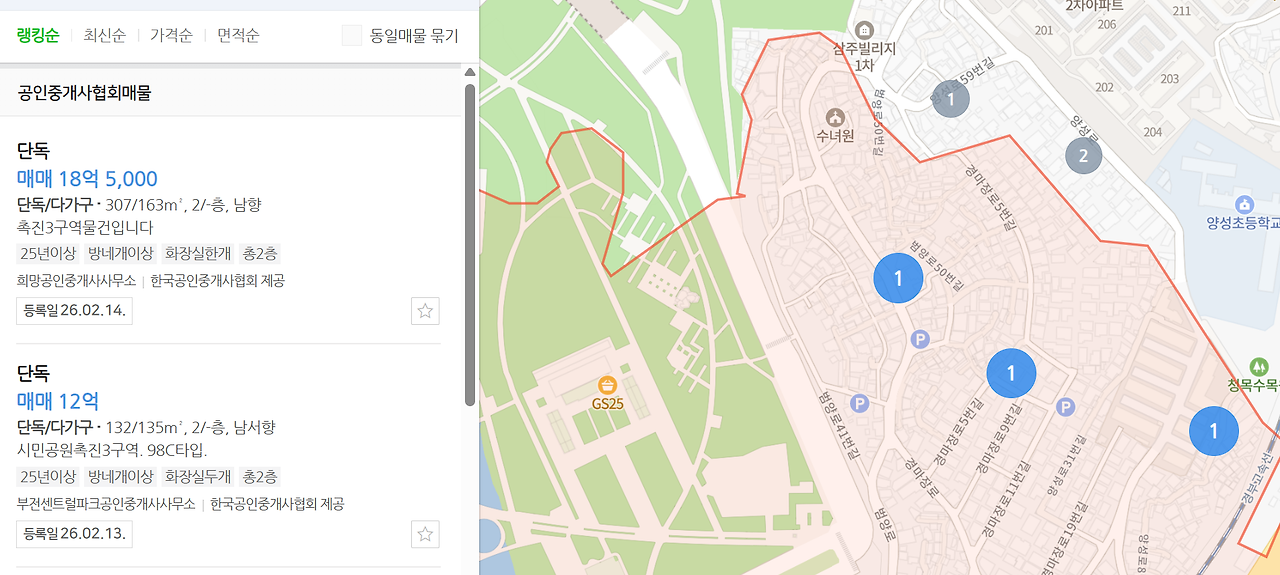
Task: Open the 매매 12억 listing
Action: [58, 402]
